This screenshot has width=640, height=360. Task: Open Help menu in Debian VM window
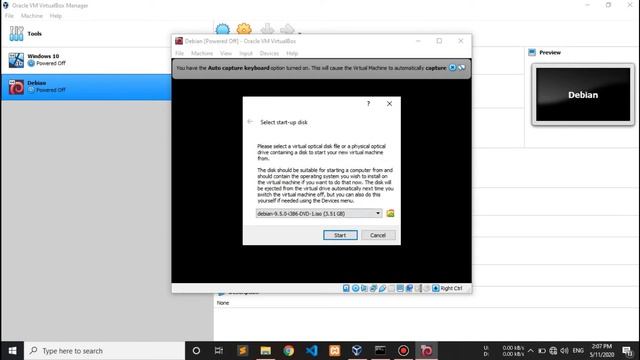pyautogui.click(x=292, y=53)
